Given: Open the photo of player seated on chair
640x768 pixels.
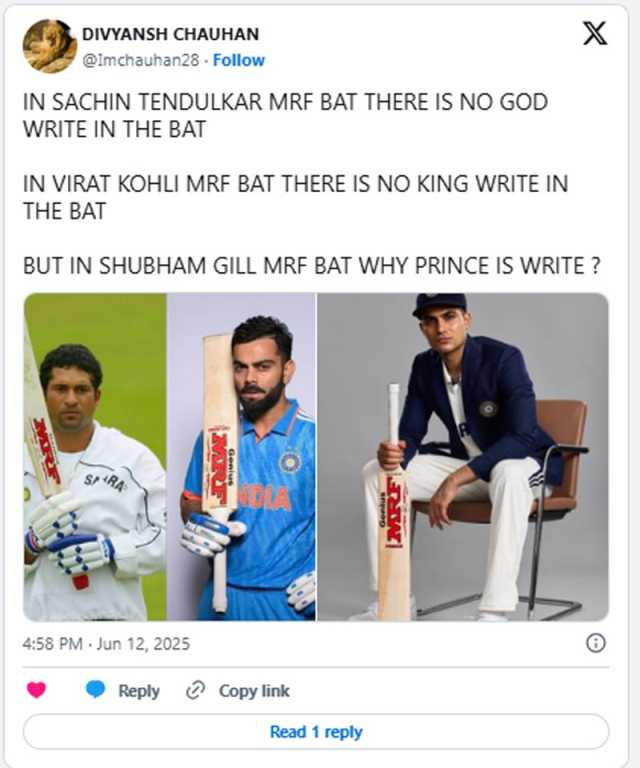Looking at the screenshot, I should [463, 457].
